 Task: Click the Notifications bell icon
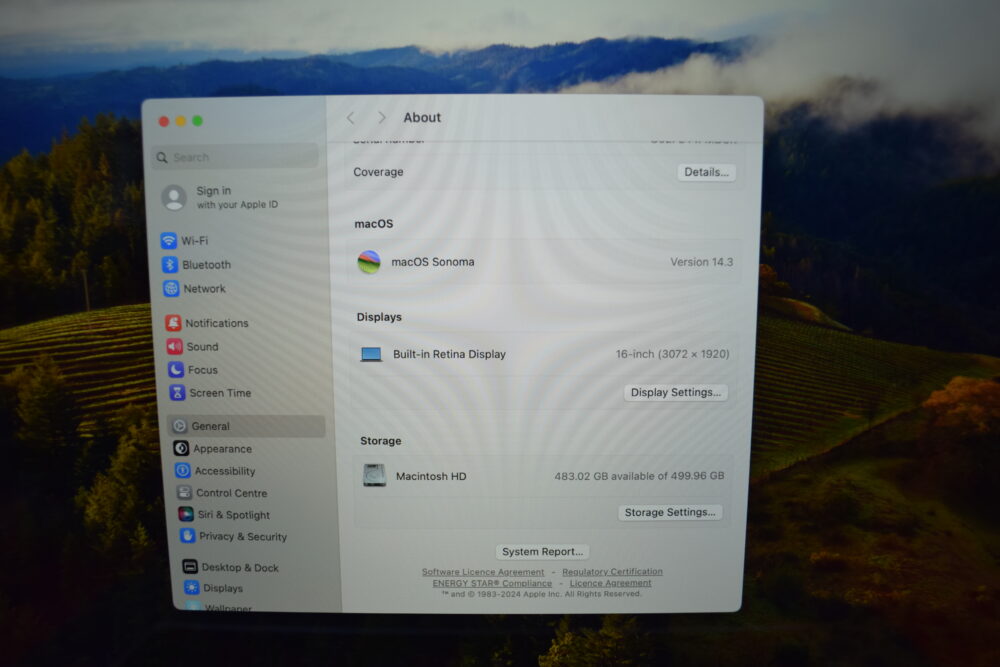(x=173, y=323)
